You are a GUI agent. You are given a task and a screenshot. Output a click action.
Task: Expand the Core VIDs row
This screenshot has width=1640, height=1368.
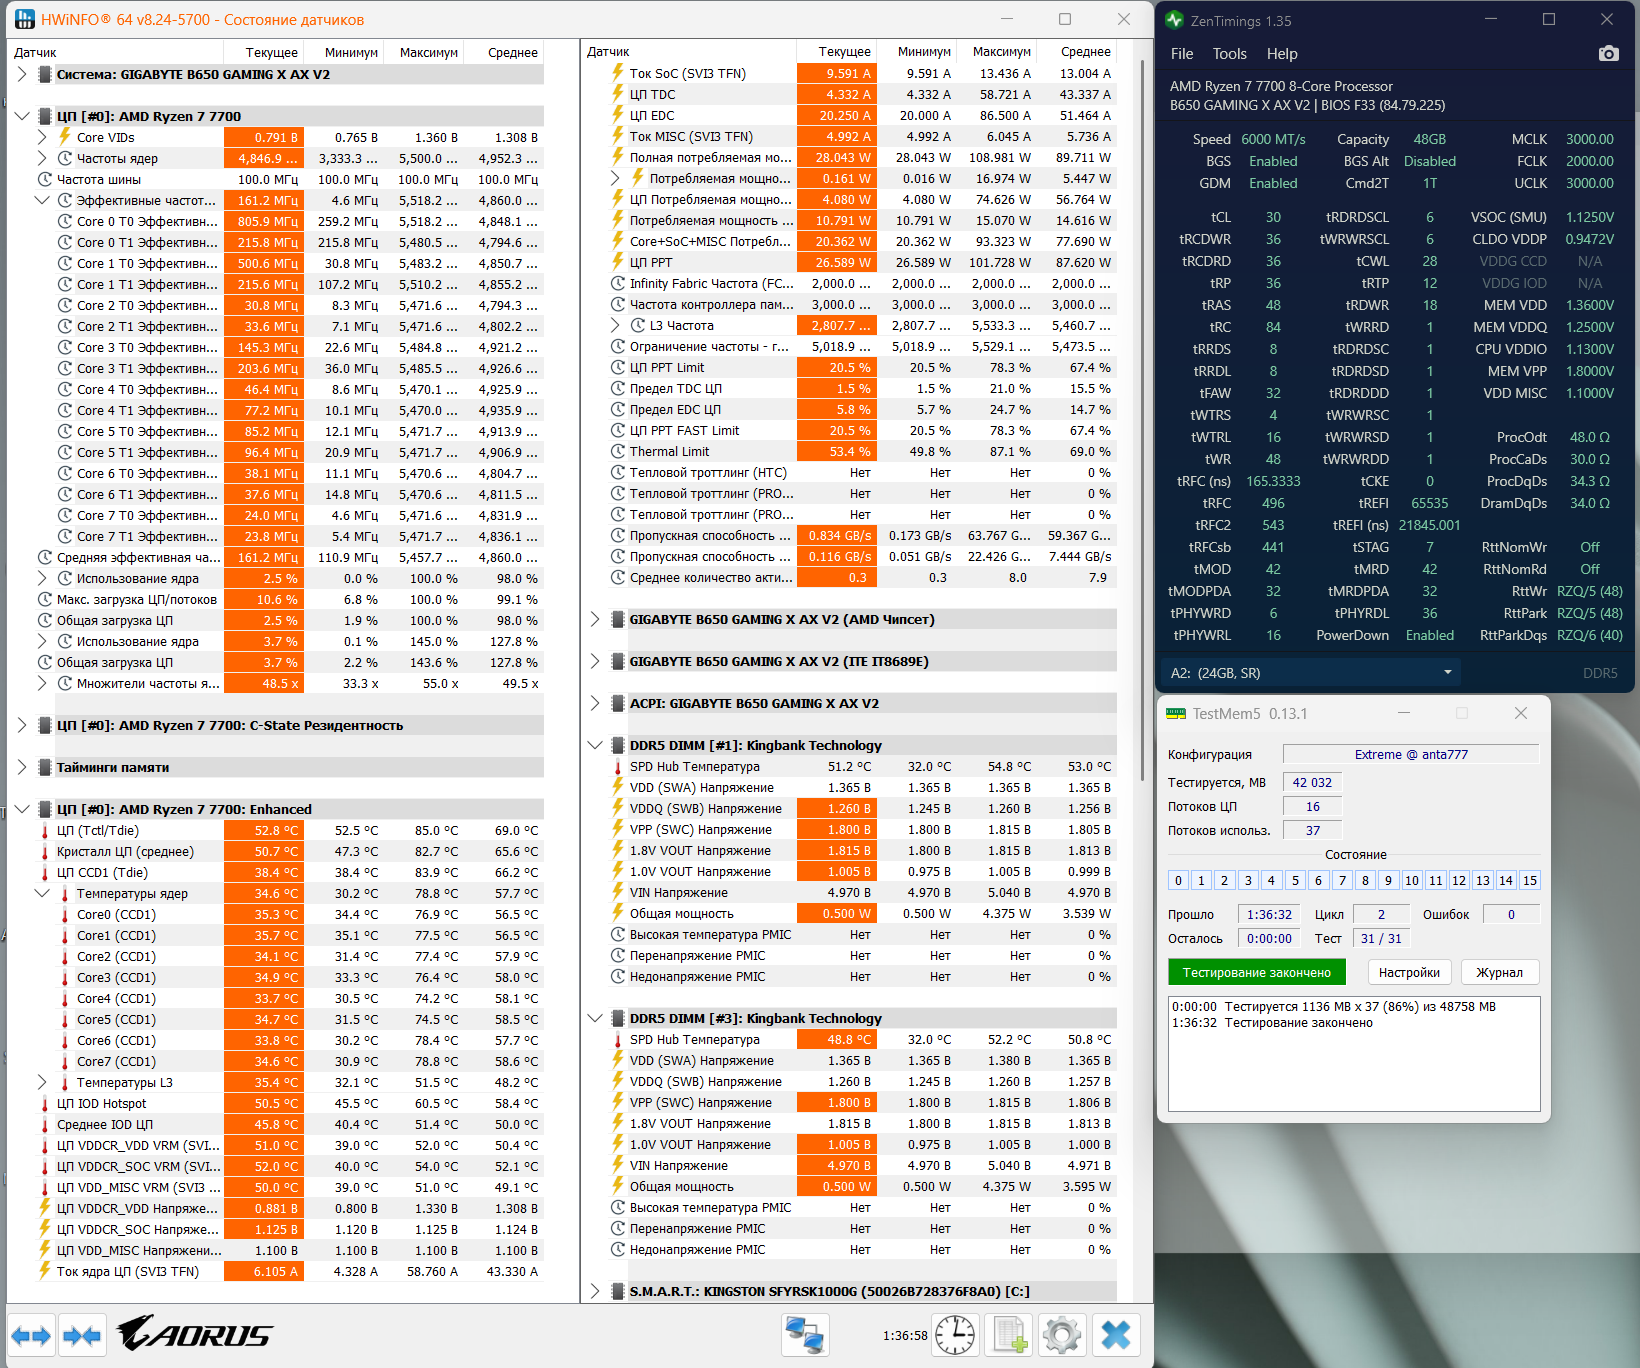[x=42, y=137]
